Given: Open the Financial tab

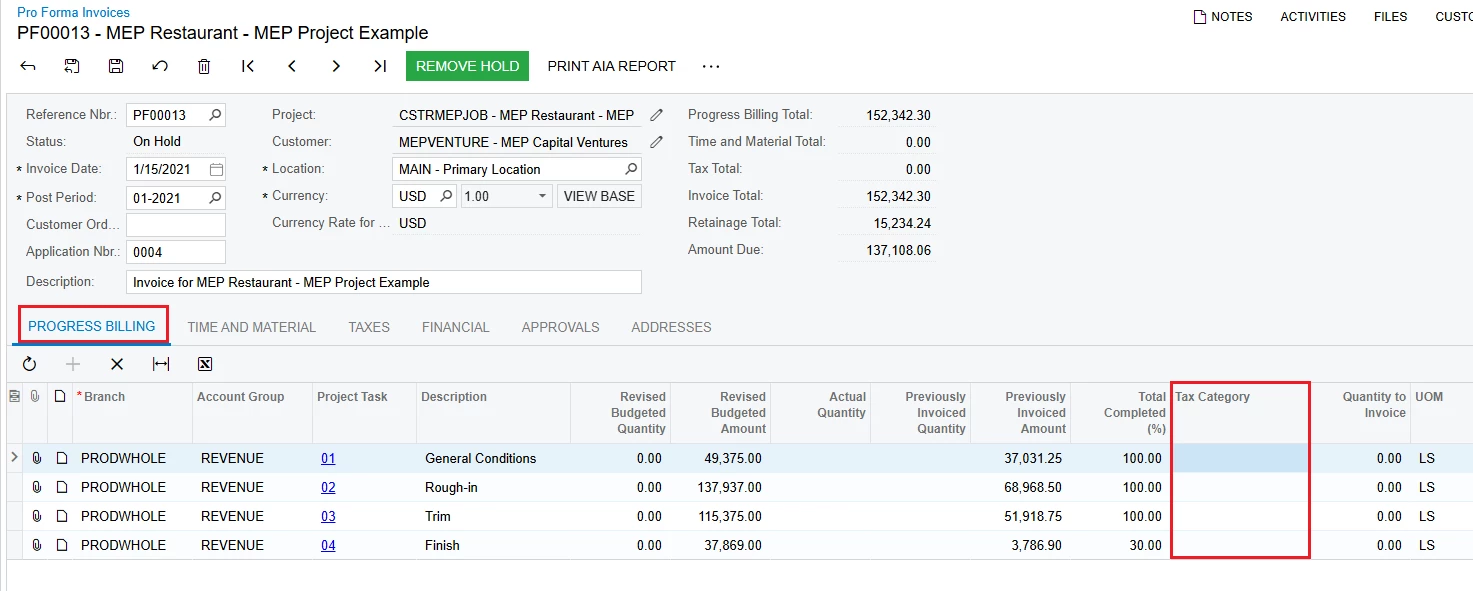Looking at the screenshot, I should point(456,327).
